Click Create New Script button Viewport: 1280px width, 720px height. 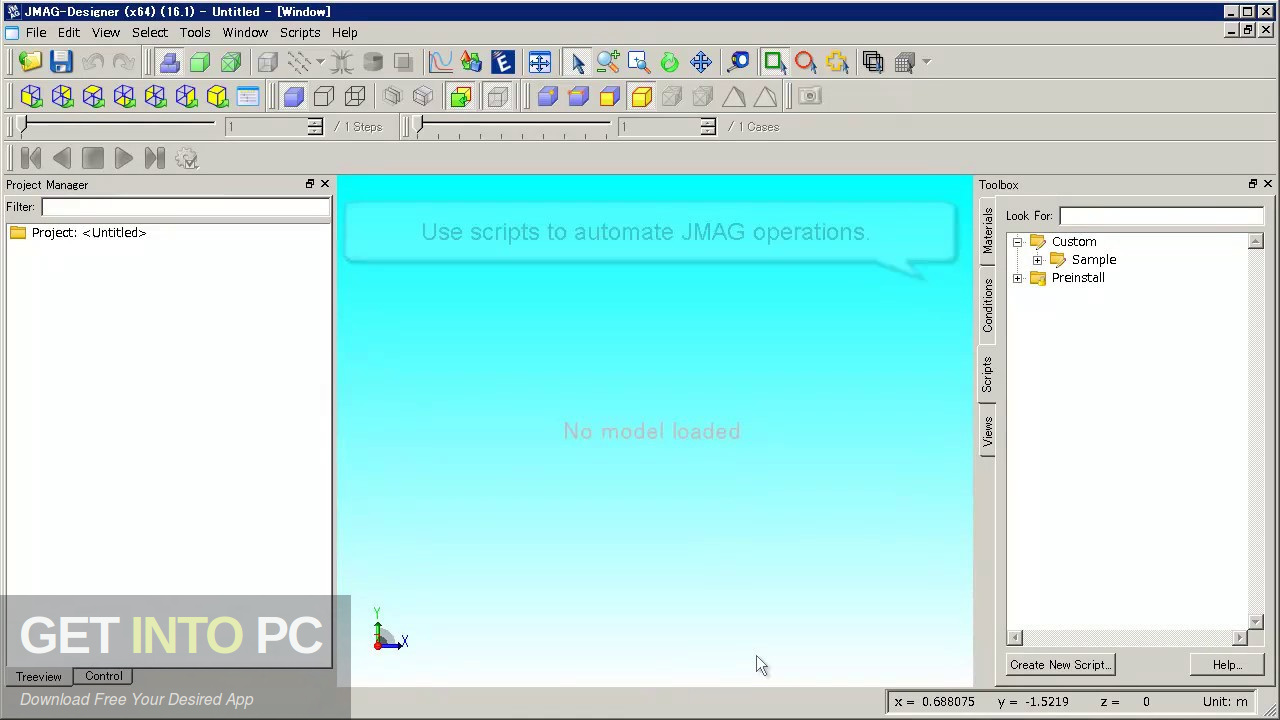coord(1060,665)
